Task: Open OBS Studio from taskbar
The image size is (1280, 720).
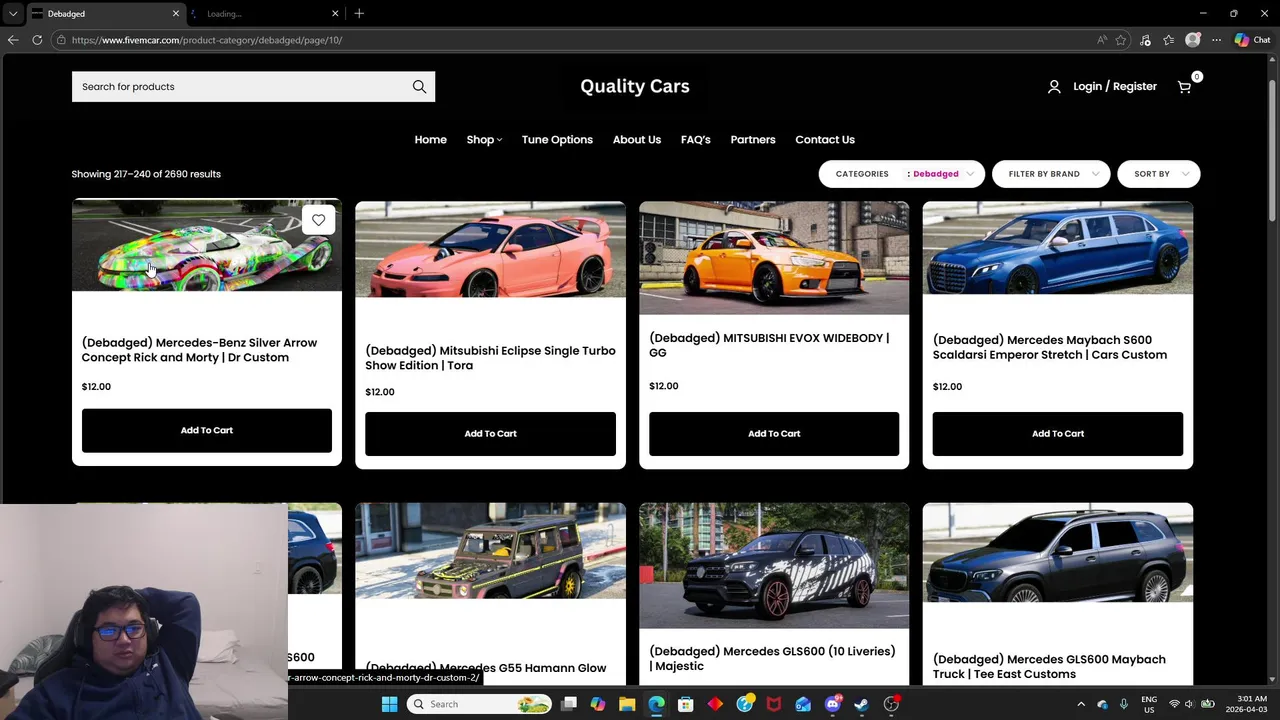Action: click(x=891, y=704)
